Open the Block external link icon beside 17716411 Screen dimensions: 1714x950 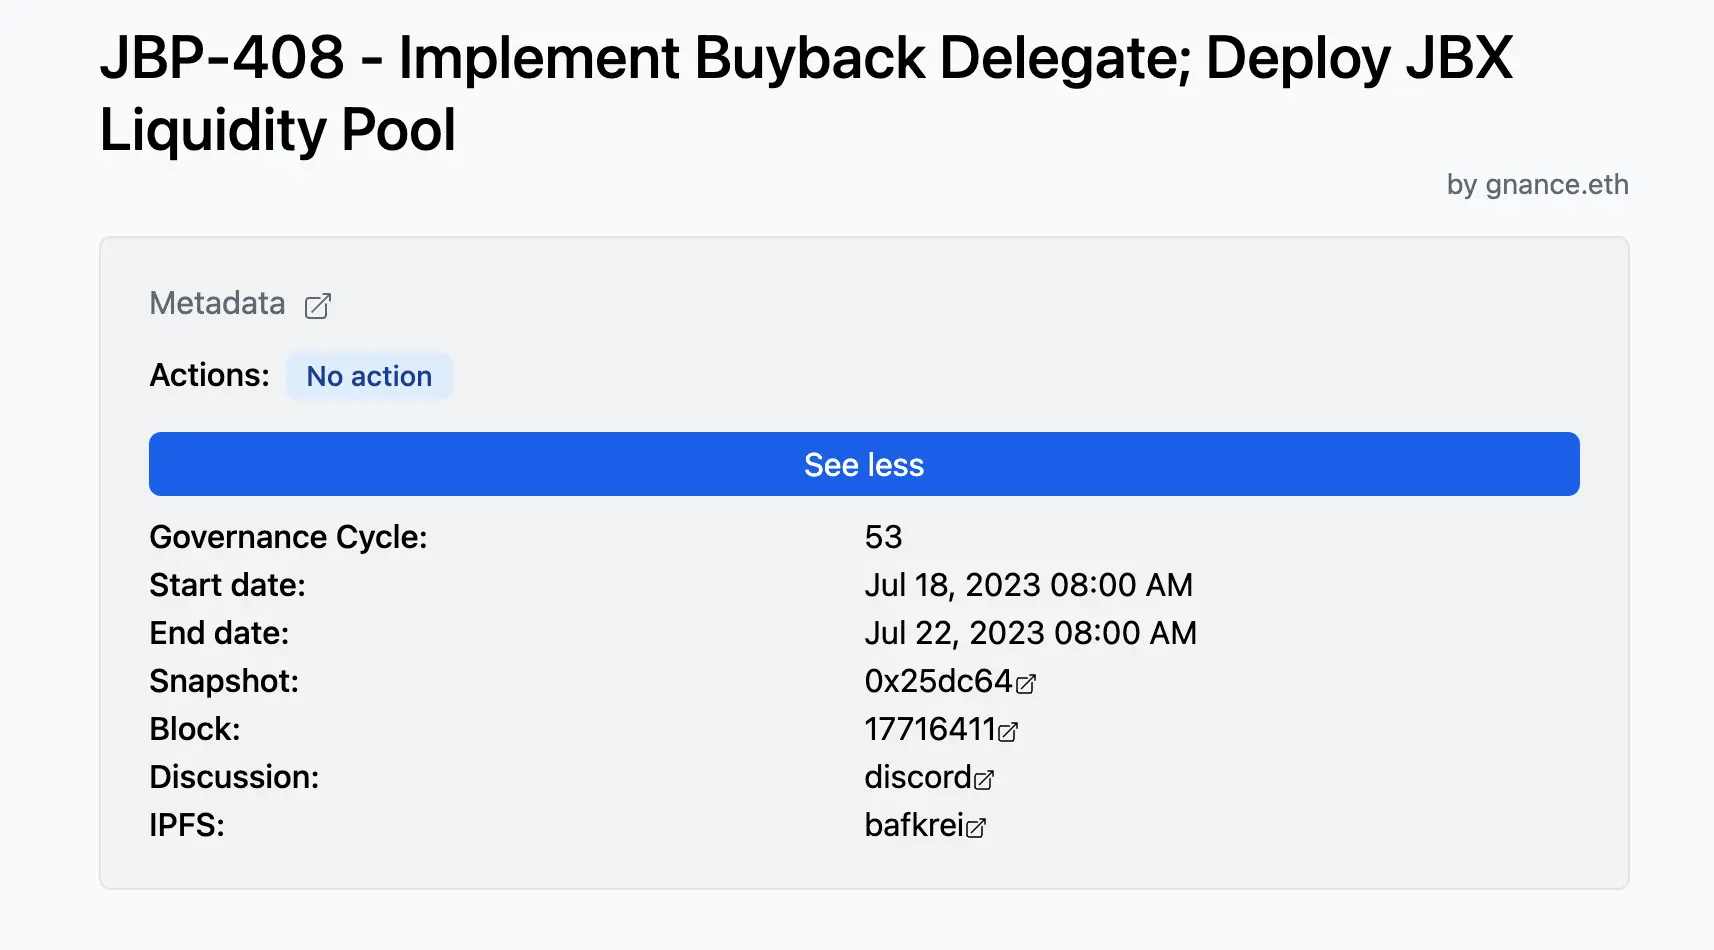(1008, 731)
